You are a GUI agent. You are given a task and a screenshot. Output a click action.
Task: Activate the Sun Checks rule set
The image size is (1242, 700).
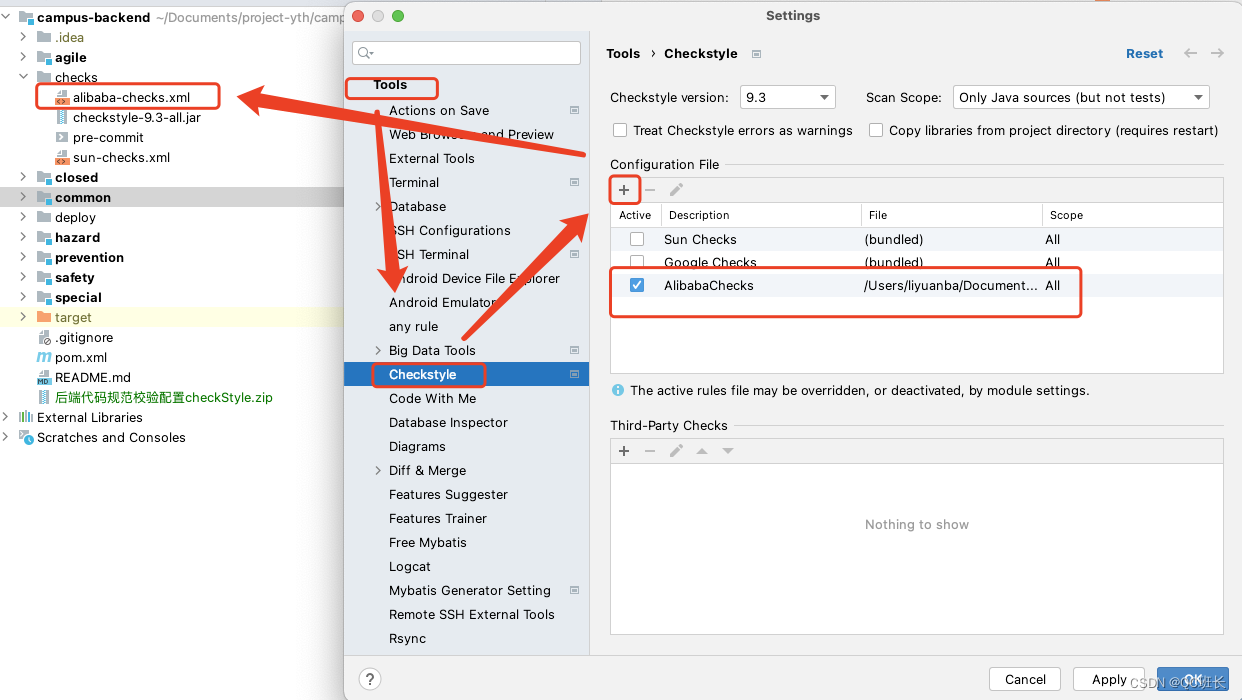636,239
